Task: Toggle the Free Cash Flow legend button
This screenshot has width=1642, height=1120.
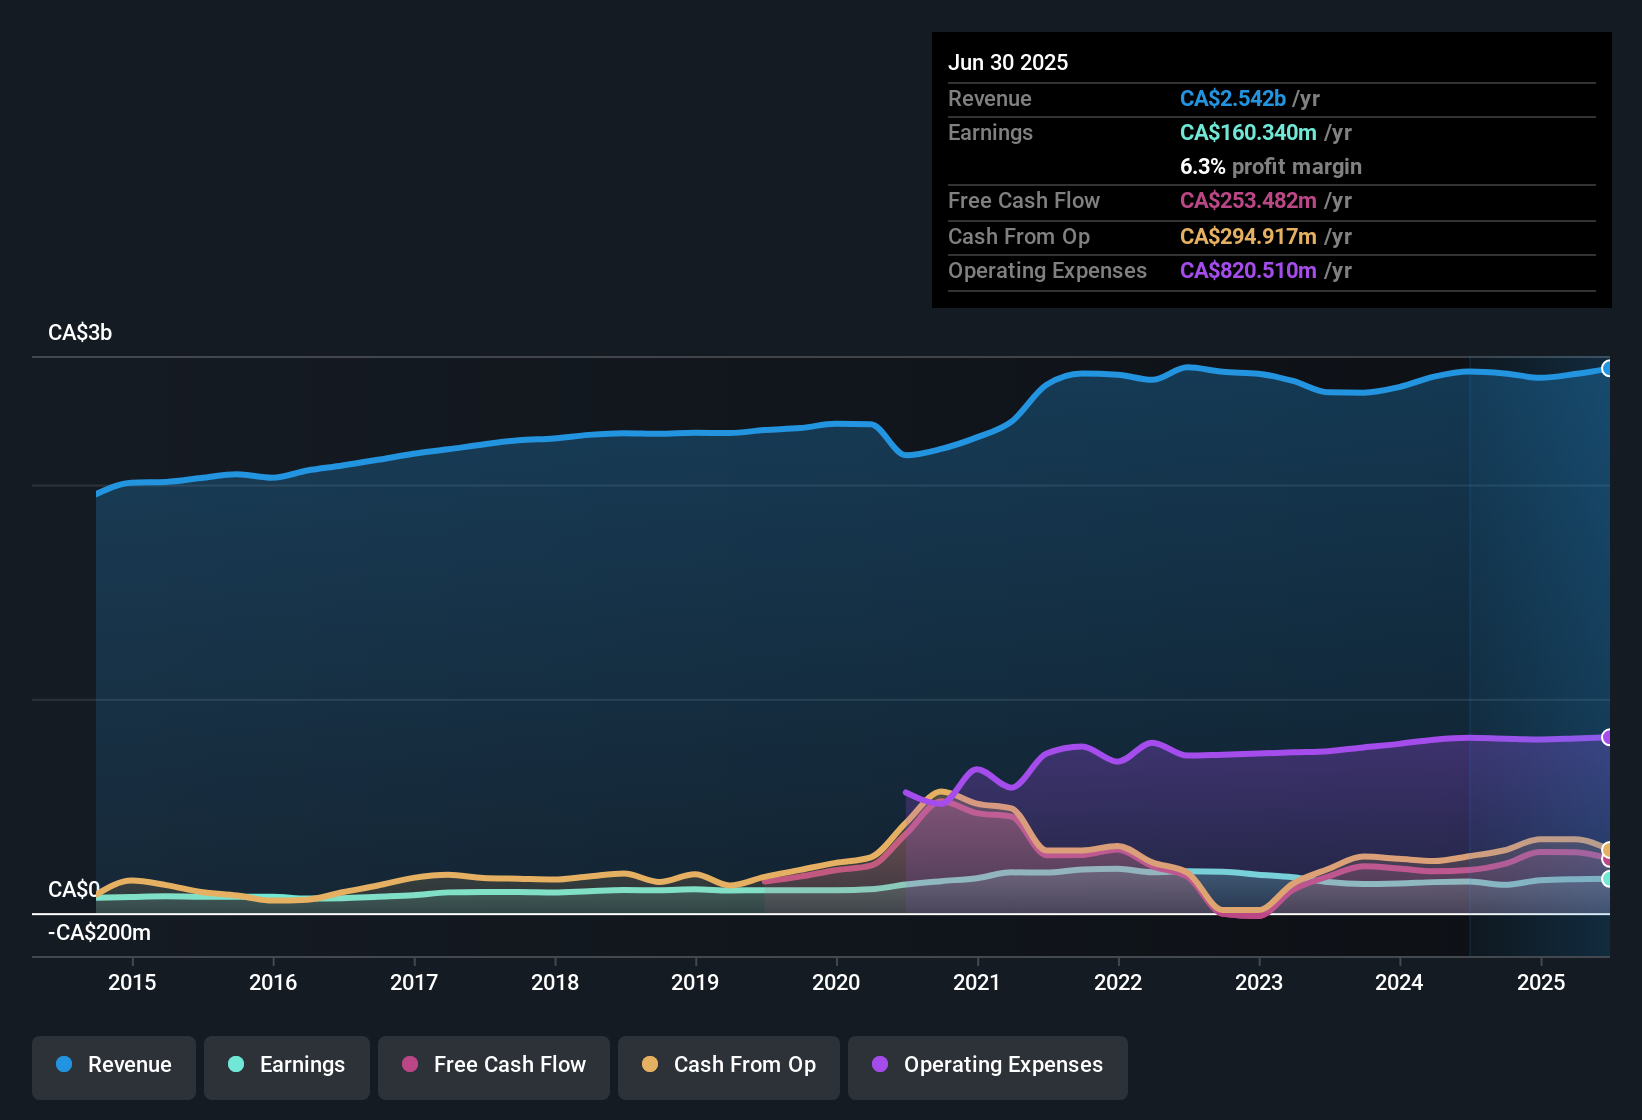Action: [494, 1066]
